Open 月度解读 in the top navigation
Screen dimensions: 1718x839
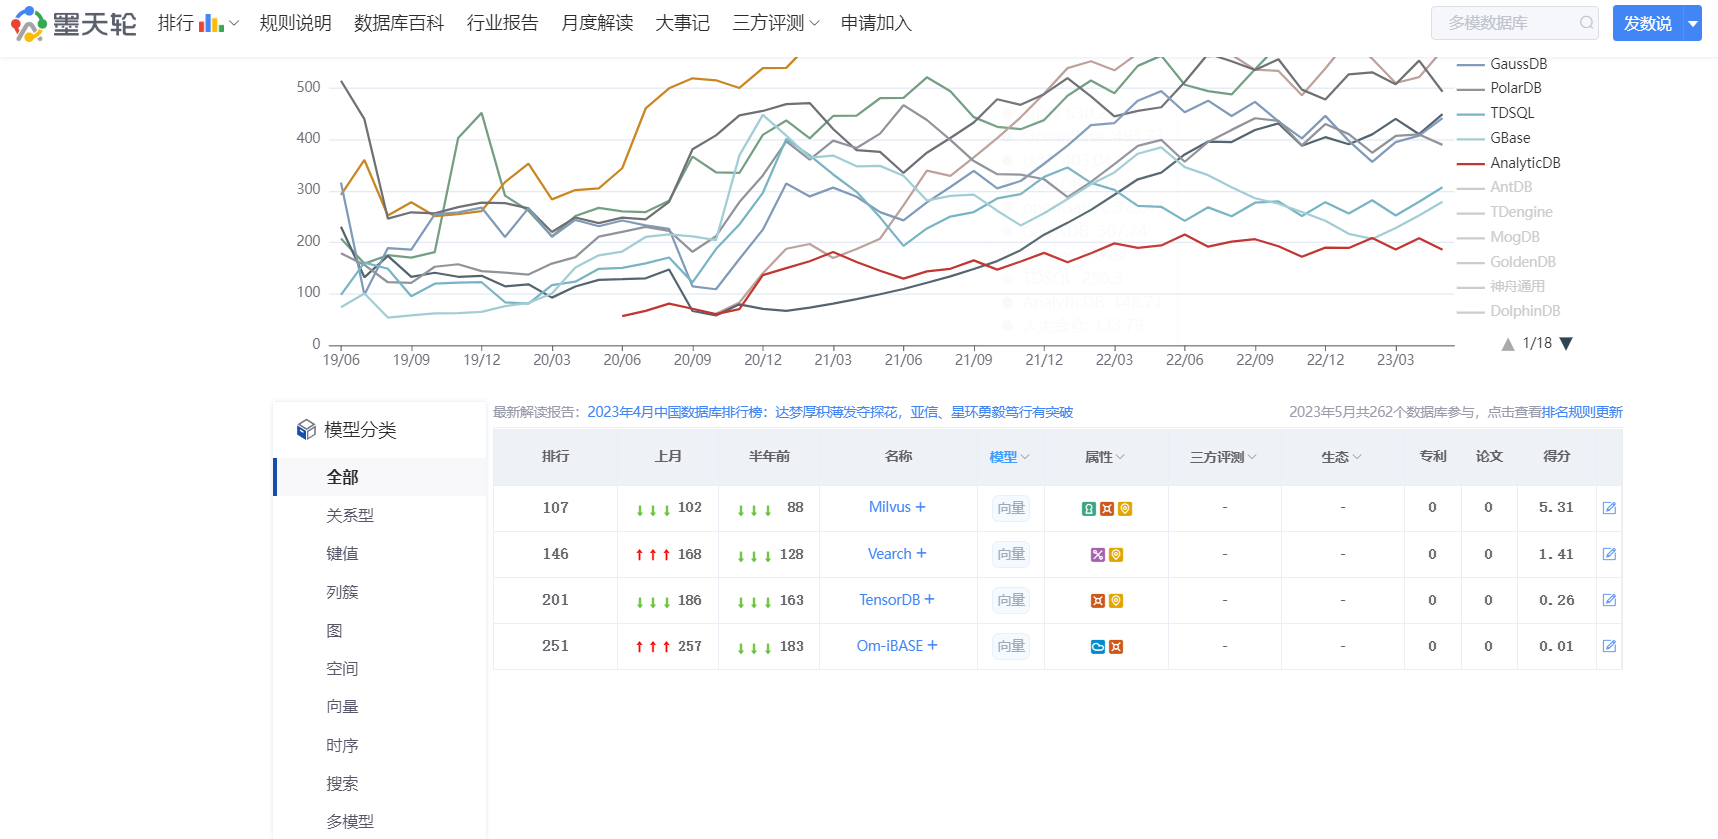[x=597, y=23]
